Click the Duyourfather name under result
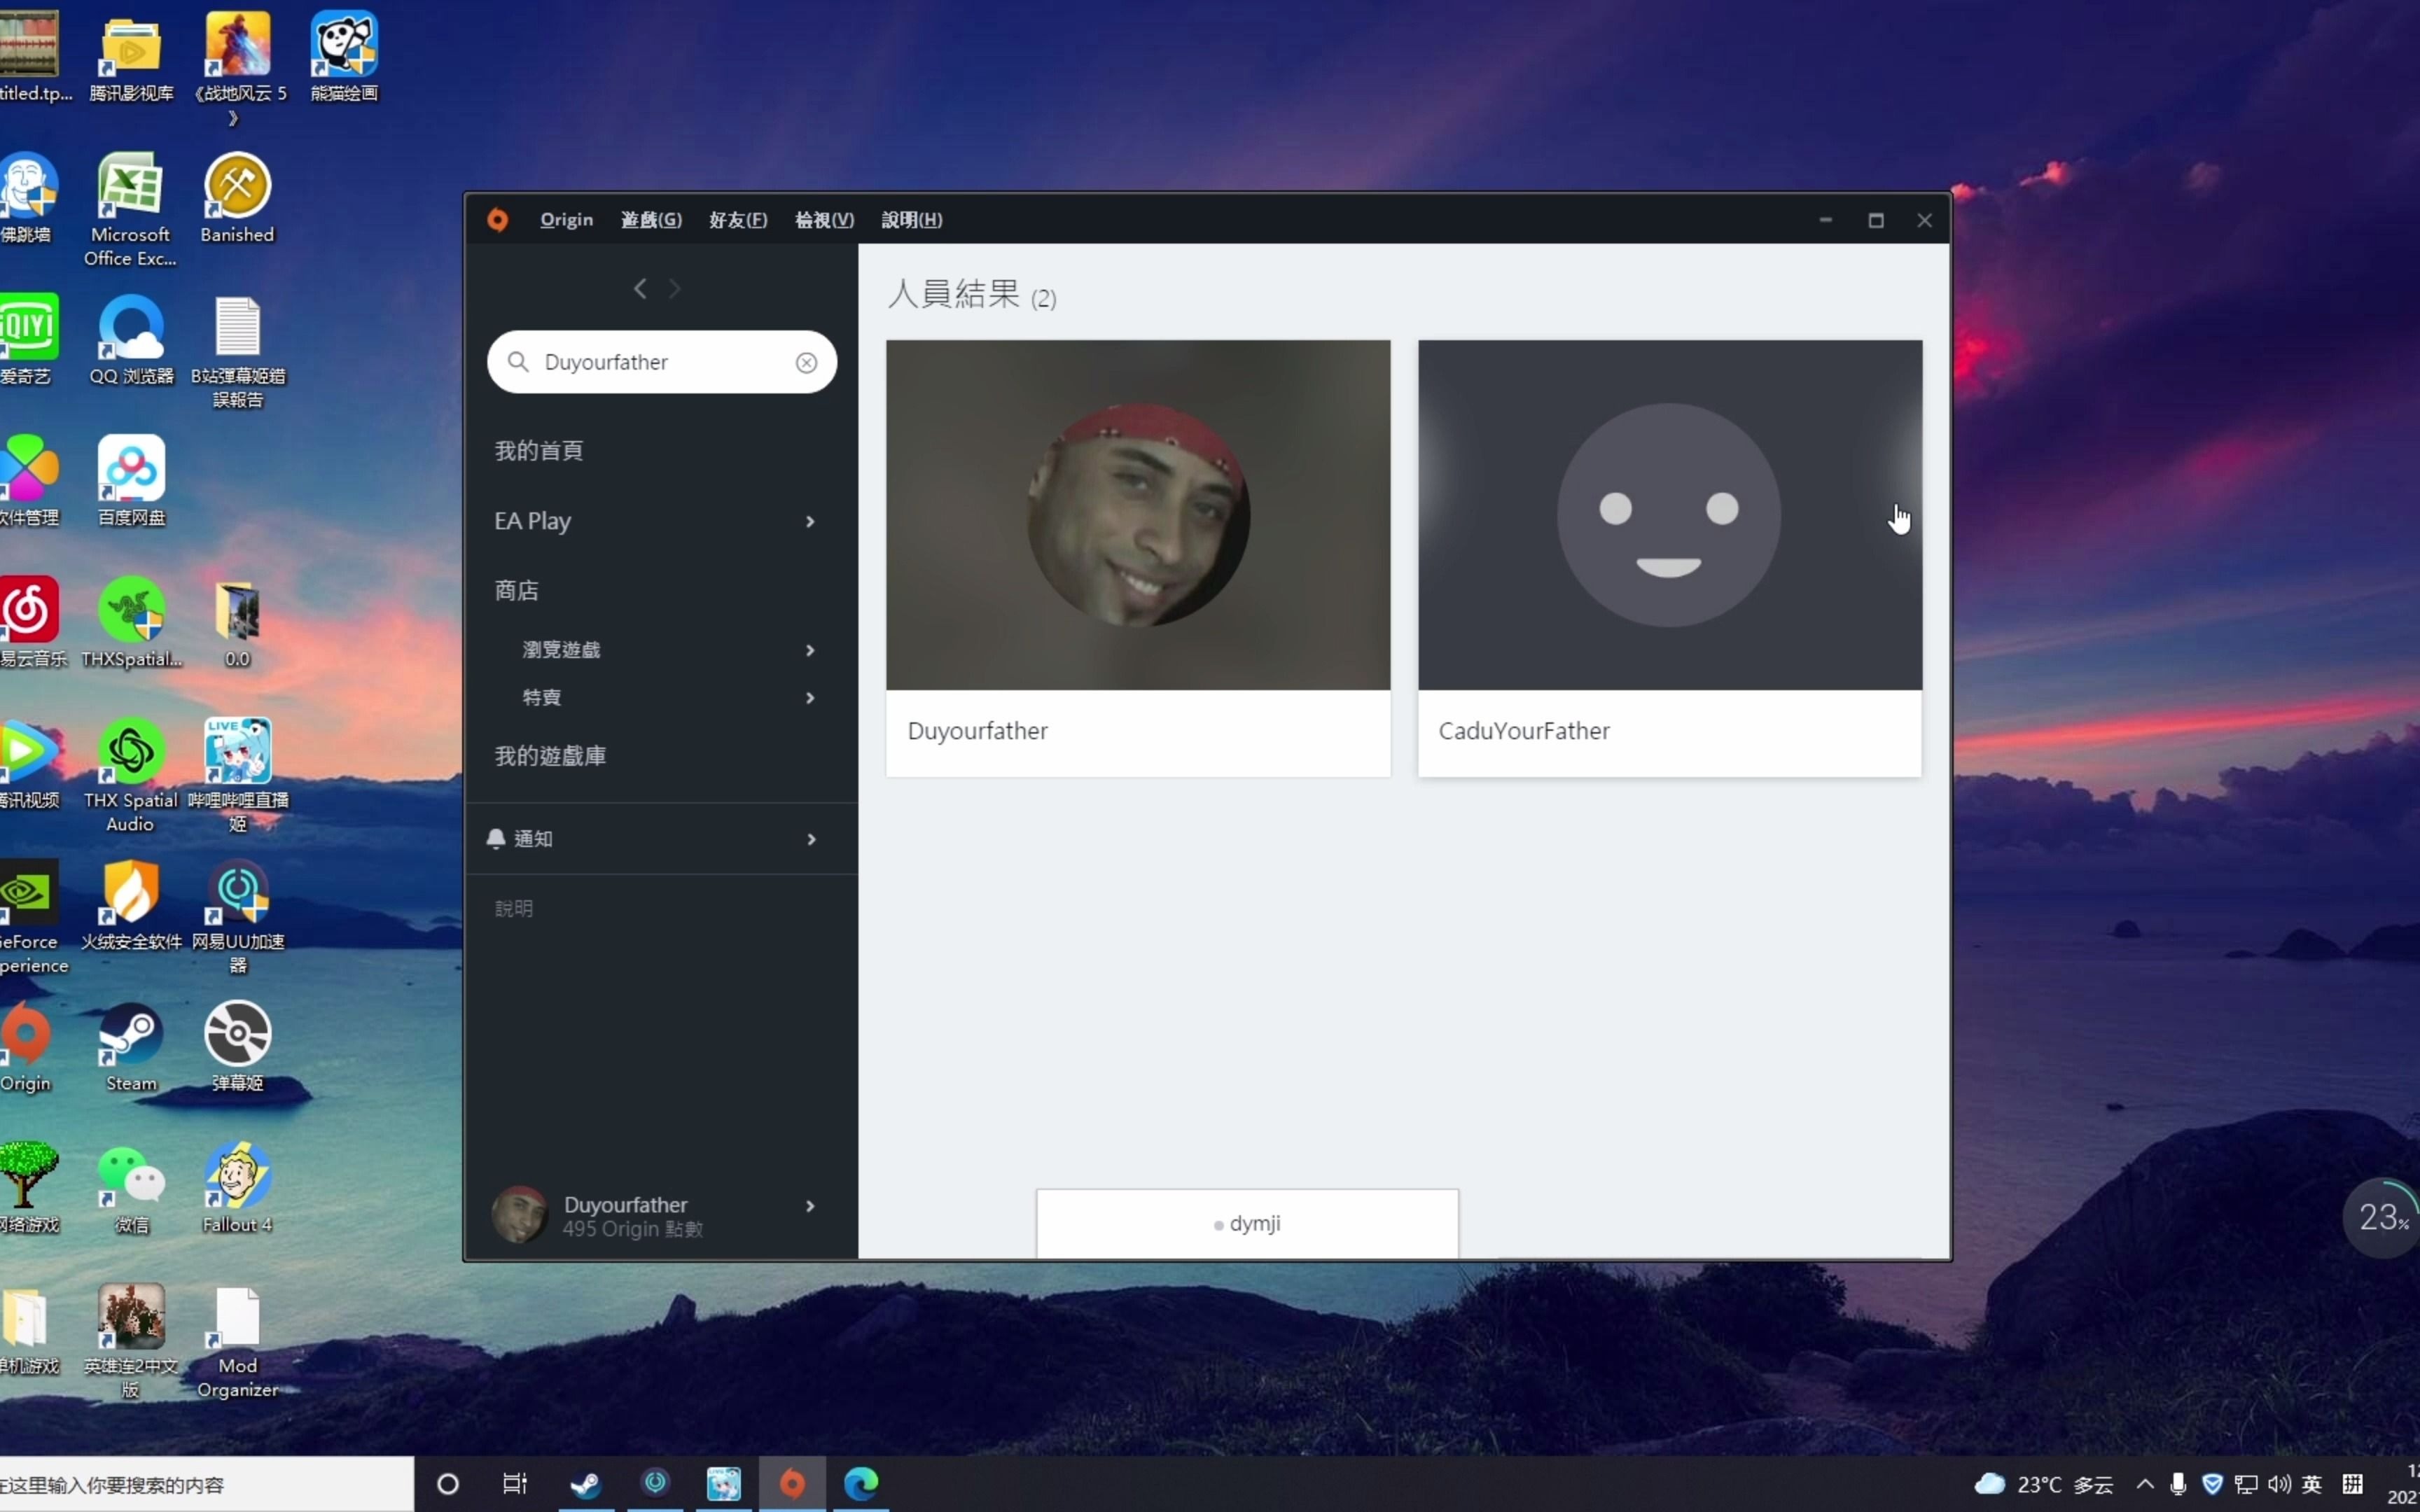2420x1512 pixels. click(x=977, y=731)
